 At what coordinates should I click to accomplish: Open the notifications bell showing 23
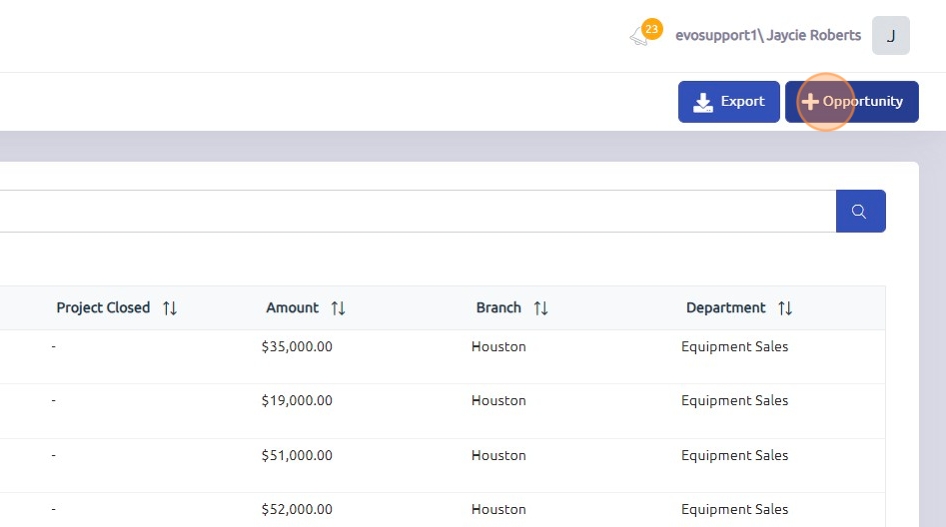[x=644, y=34]
